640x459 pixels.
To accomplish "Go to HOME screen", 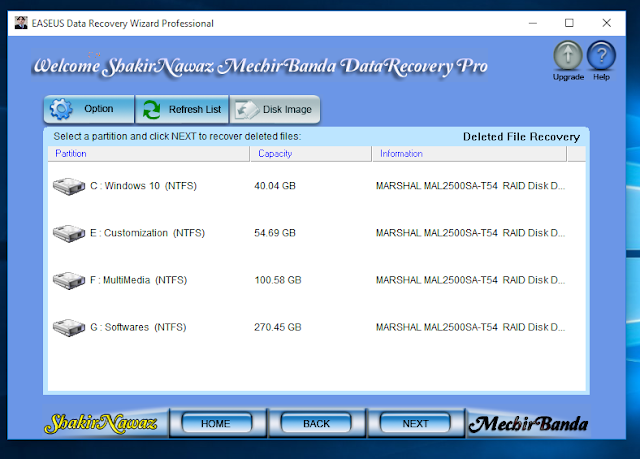I will click(x=216, y=424).
